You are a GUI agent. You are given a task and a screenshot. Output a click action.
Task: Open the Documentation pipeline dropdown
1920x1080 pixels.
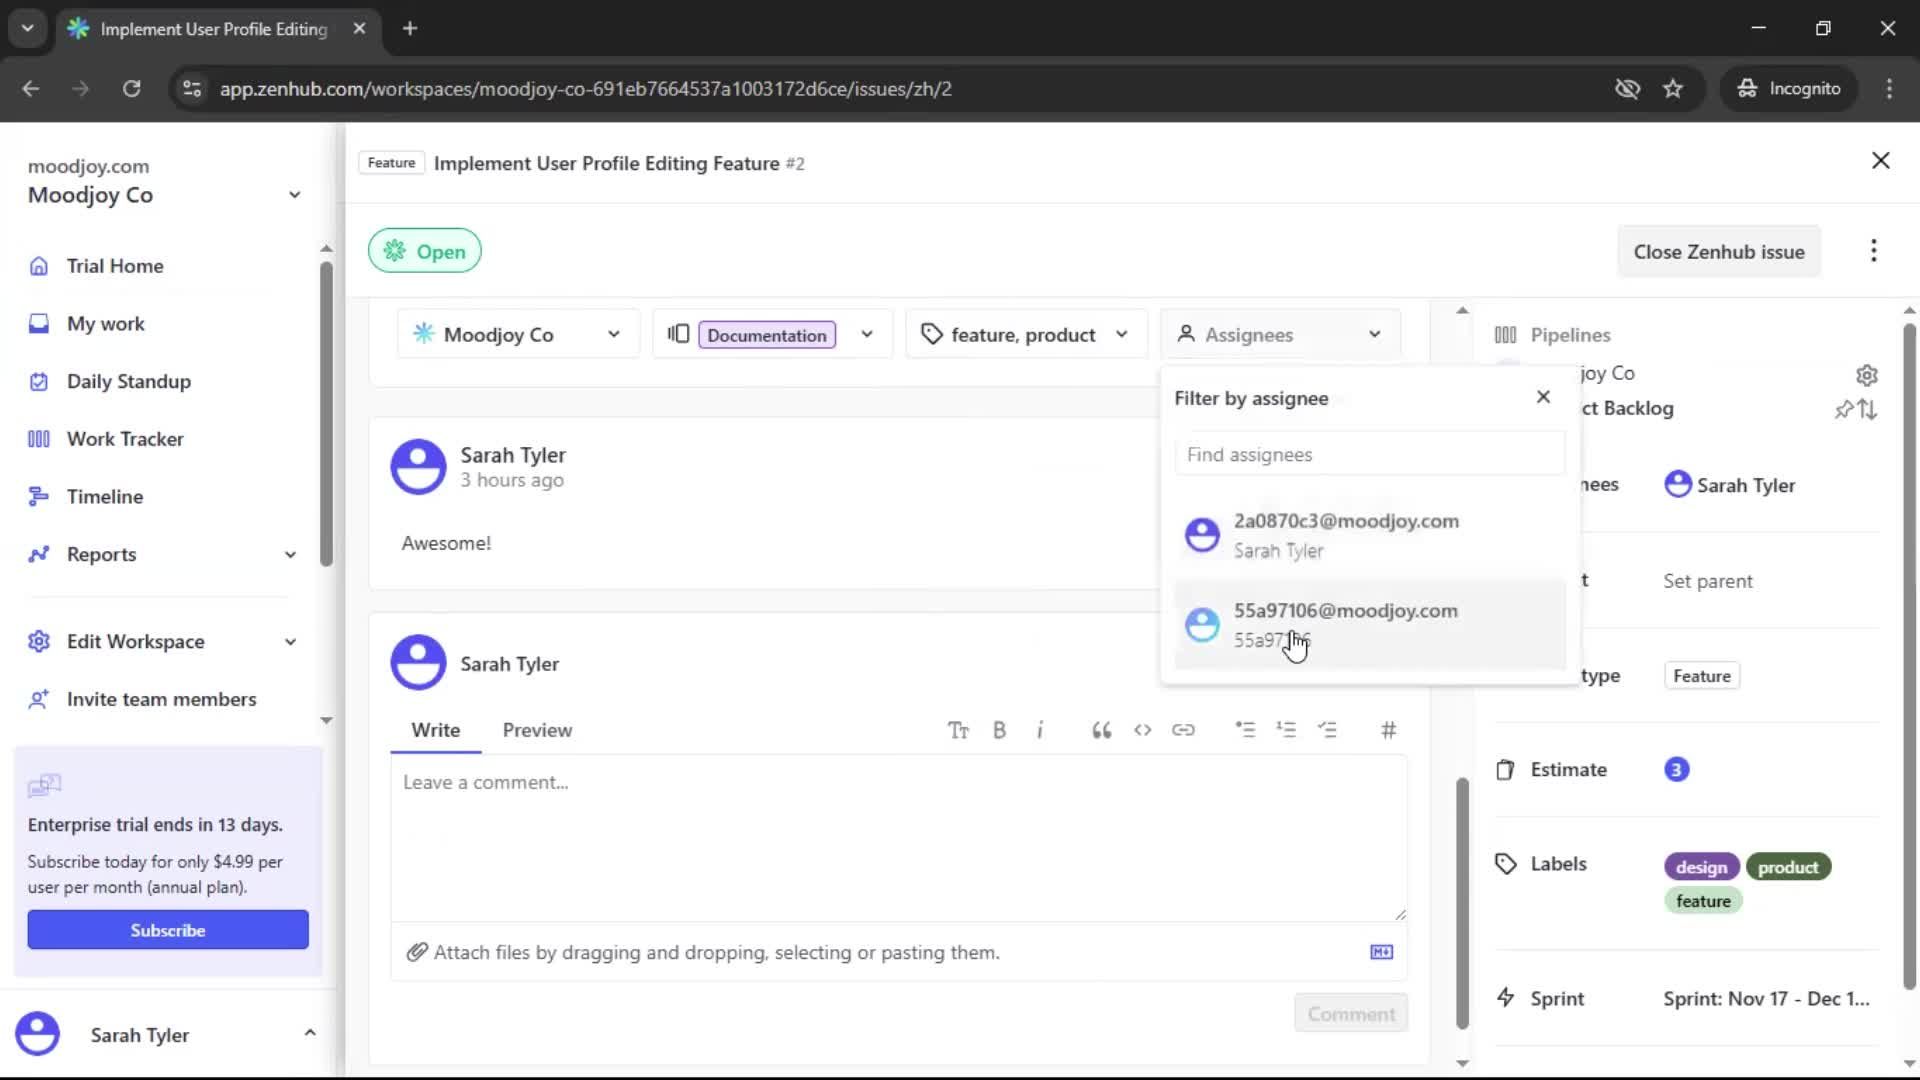tap(867, 334)
